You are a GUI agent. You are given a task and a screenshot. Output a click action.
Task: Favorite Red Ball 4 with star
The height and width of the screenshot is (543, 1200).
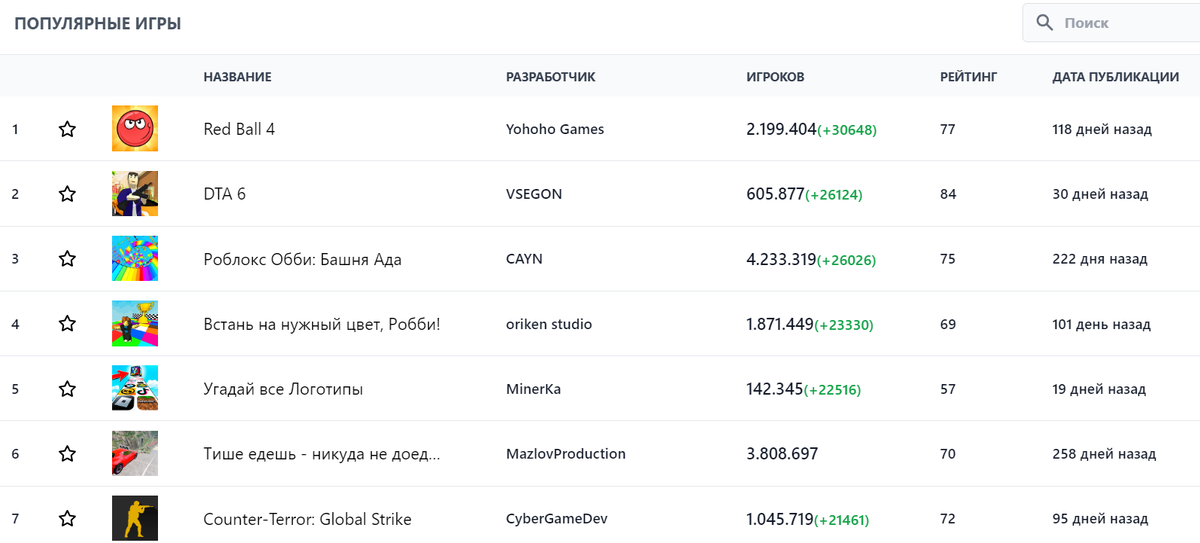coord(67,129)
